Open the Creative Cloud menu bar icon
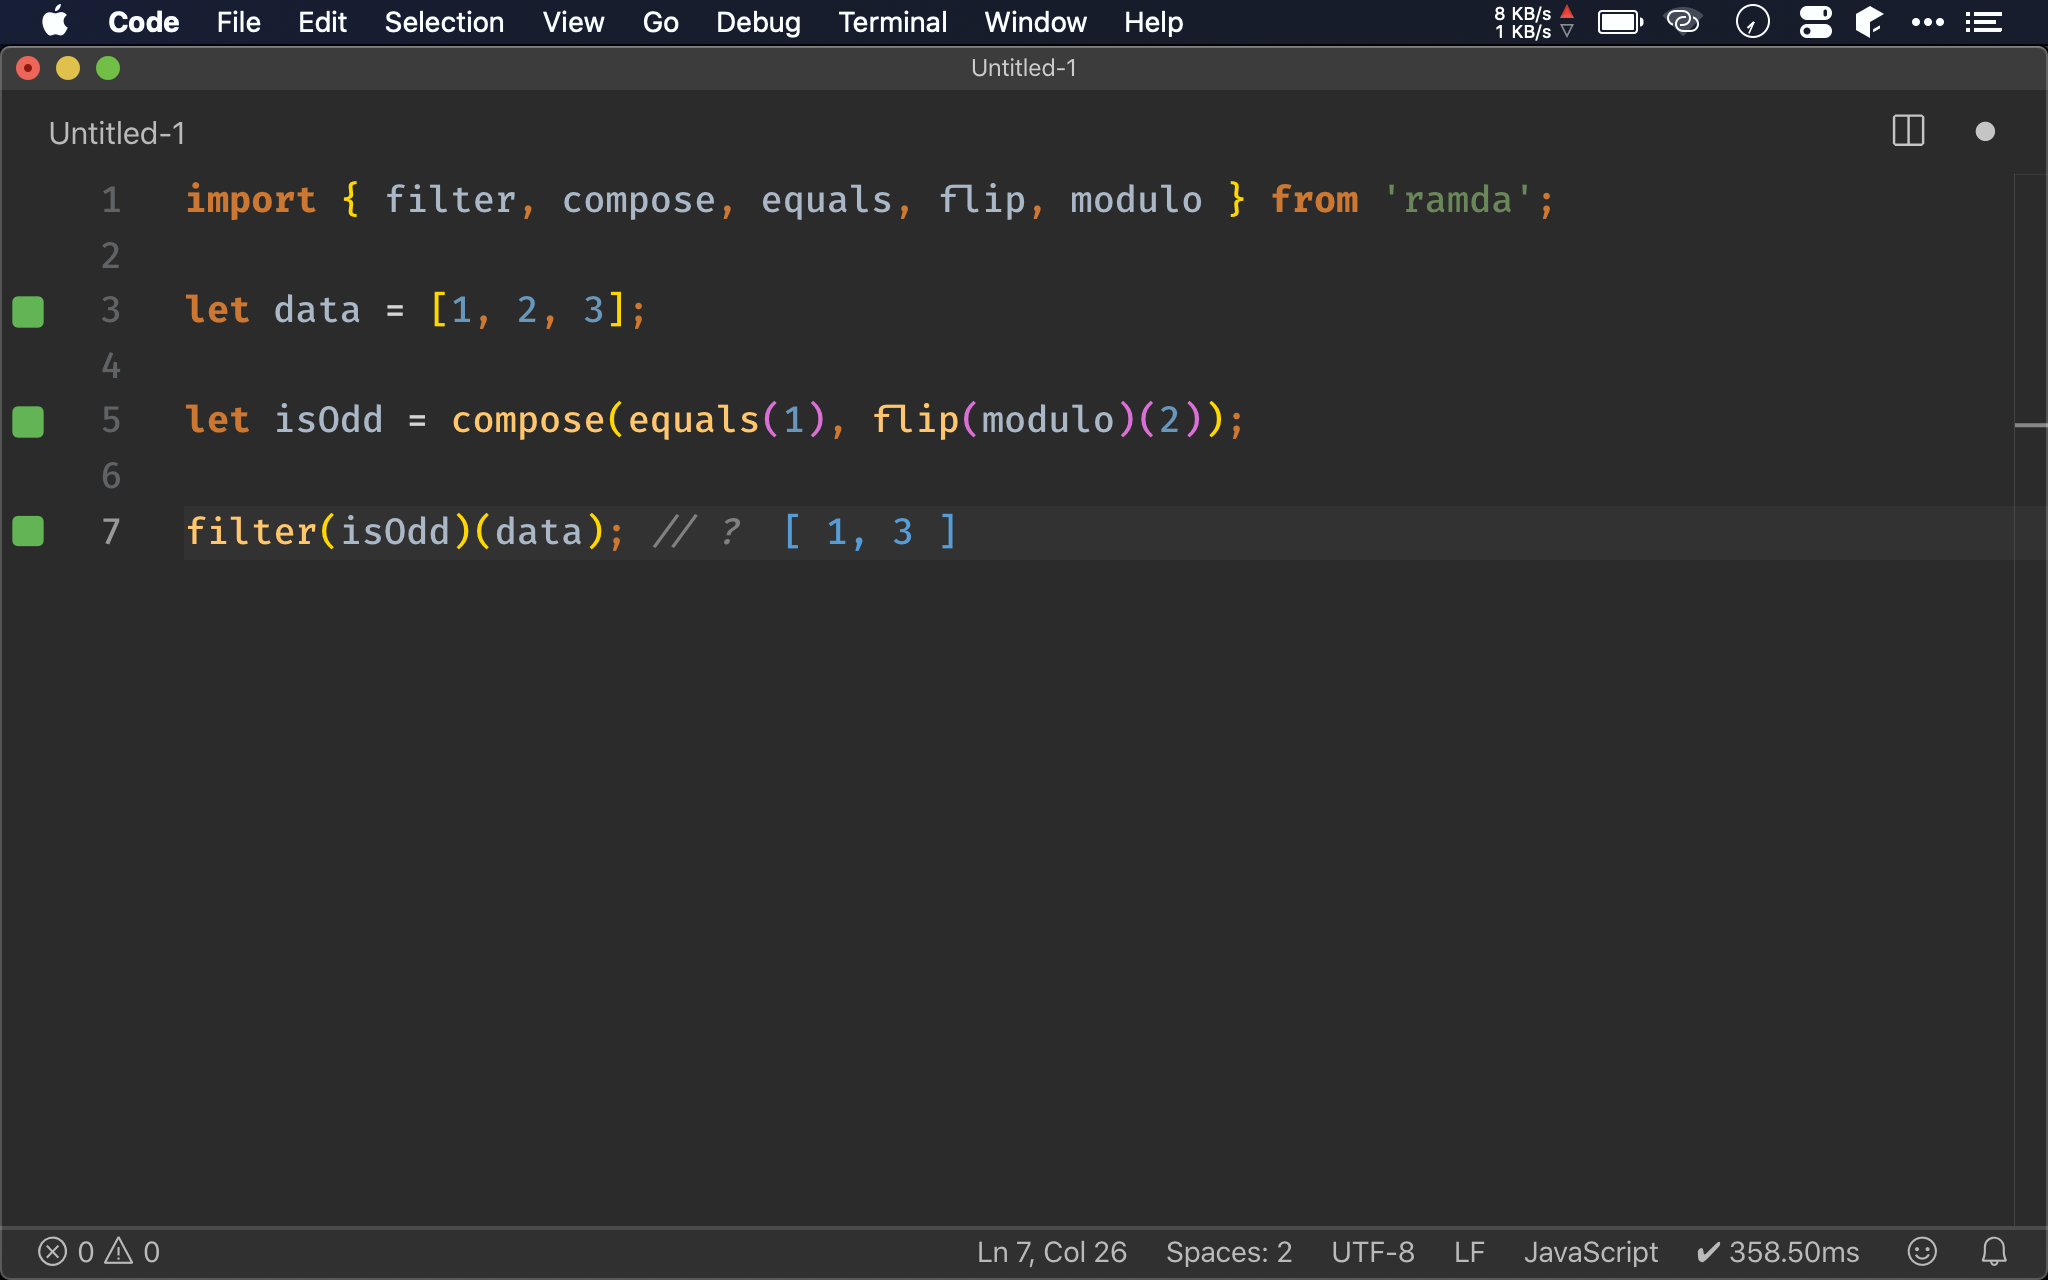 click(1683, 22)
